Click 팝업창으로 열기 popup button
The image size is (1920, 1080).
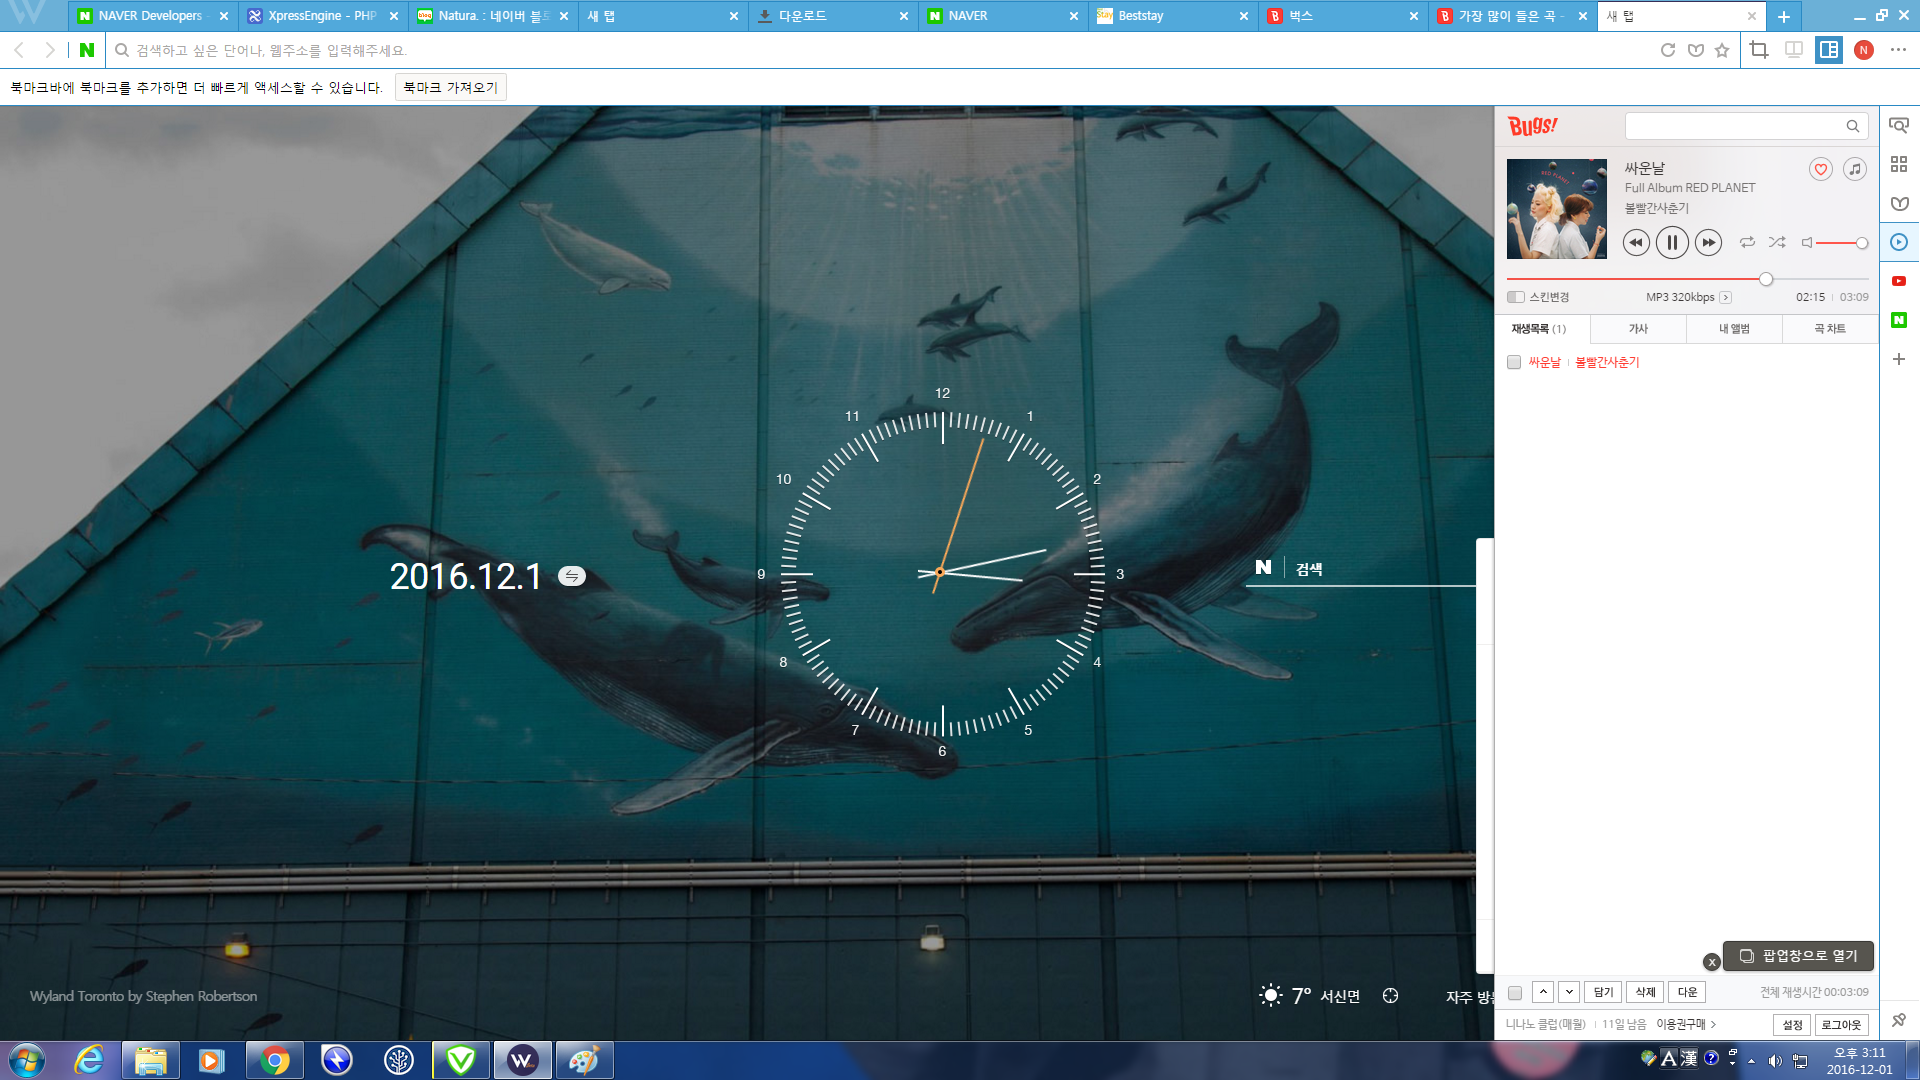tap(1798, 956)
